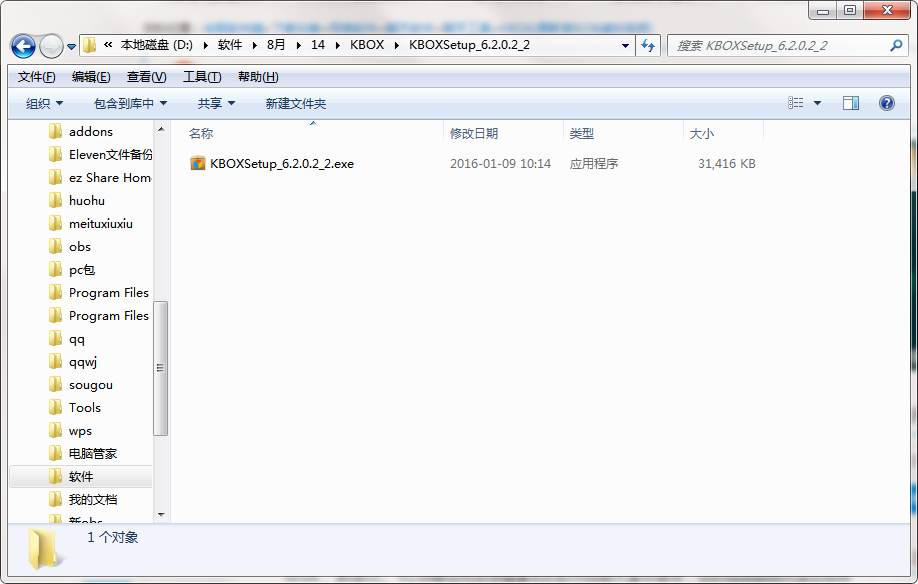
Task: Click the 电脑管家 folder icon
Action: pyautogui.click(x=55, y=454)
